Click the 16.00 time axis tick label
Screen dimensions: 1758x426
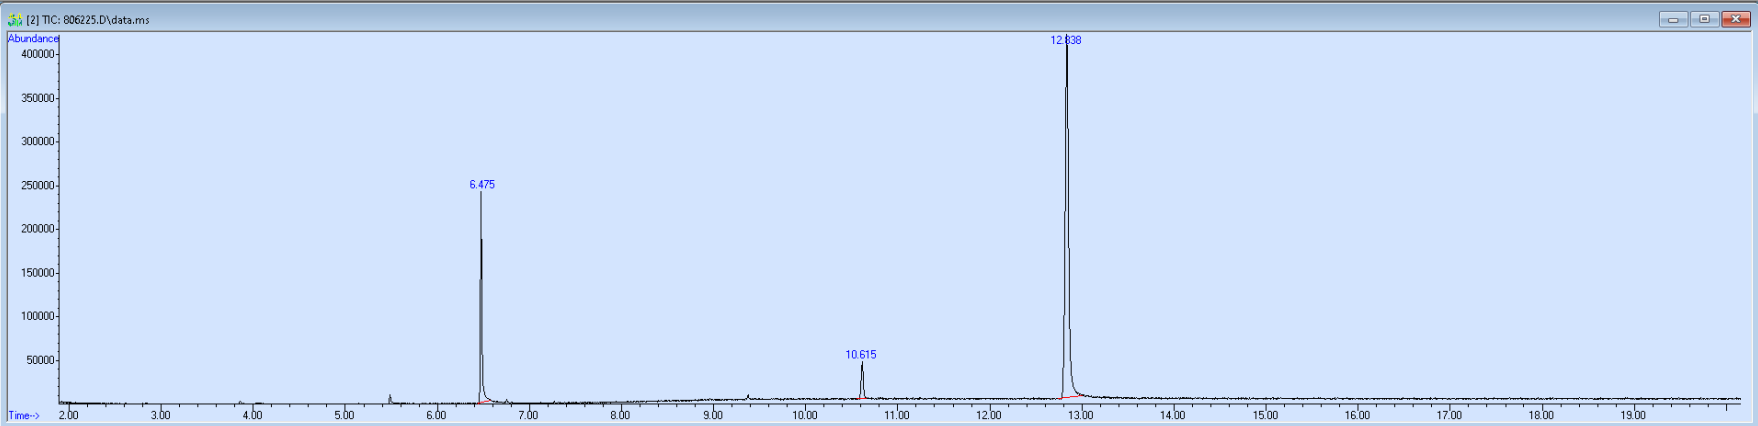click(1357, 415)
